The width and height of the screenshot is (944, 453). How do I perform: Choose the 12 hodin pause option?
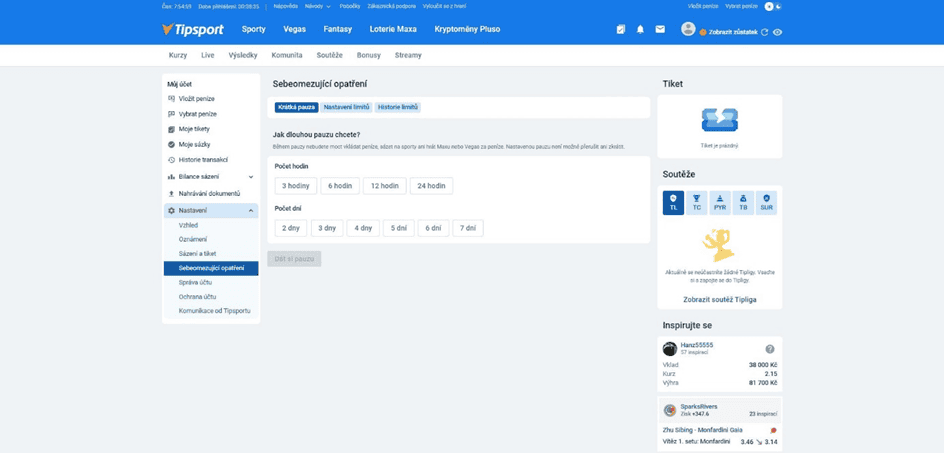(385, 186)
